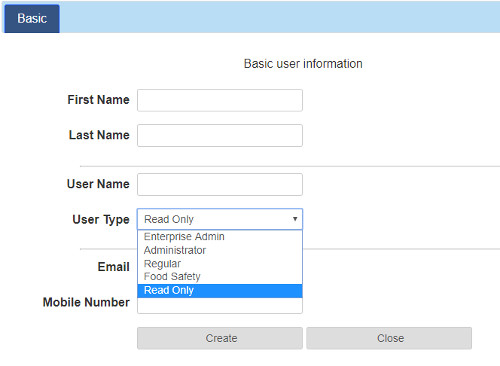The image size is (500, 366).
Task: Select Food Safety user type option
Action: (x=220, y=277)
